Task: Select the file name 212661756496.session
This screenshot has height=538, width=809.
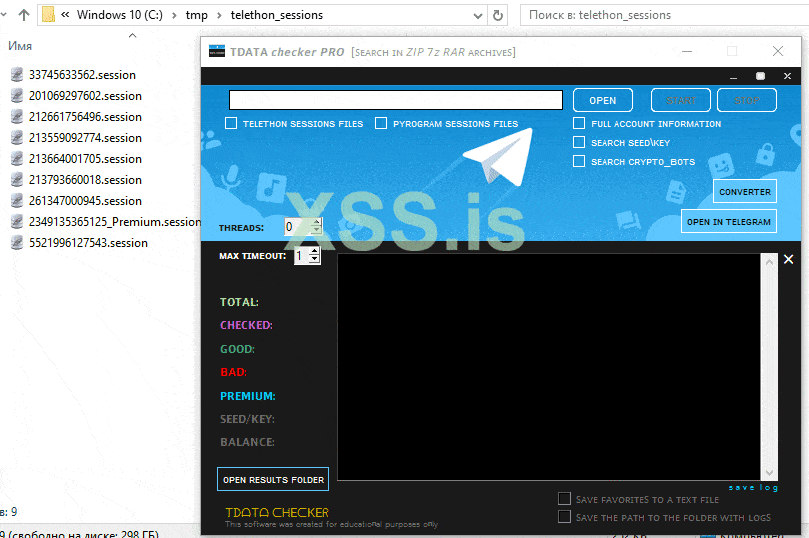Action: pyautogui.click(x=85, y=117)
